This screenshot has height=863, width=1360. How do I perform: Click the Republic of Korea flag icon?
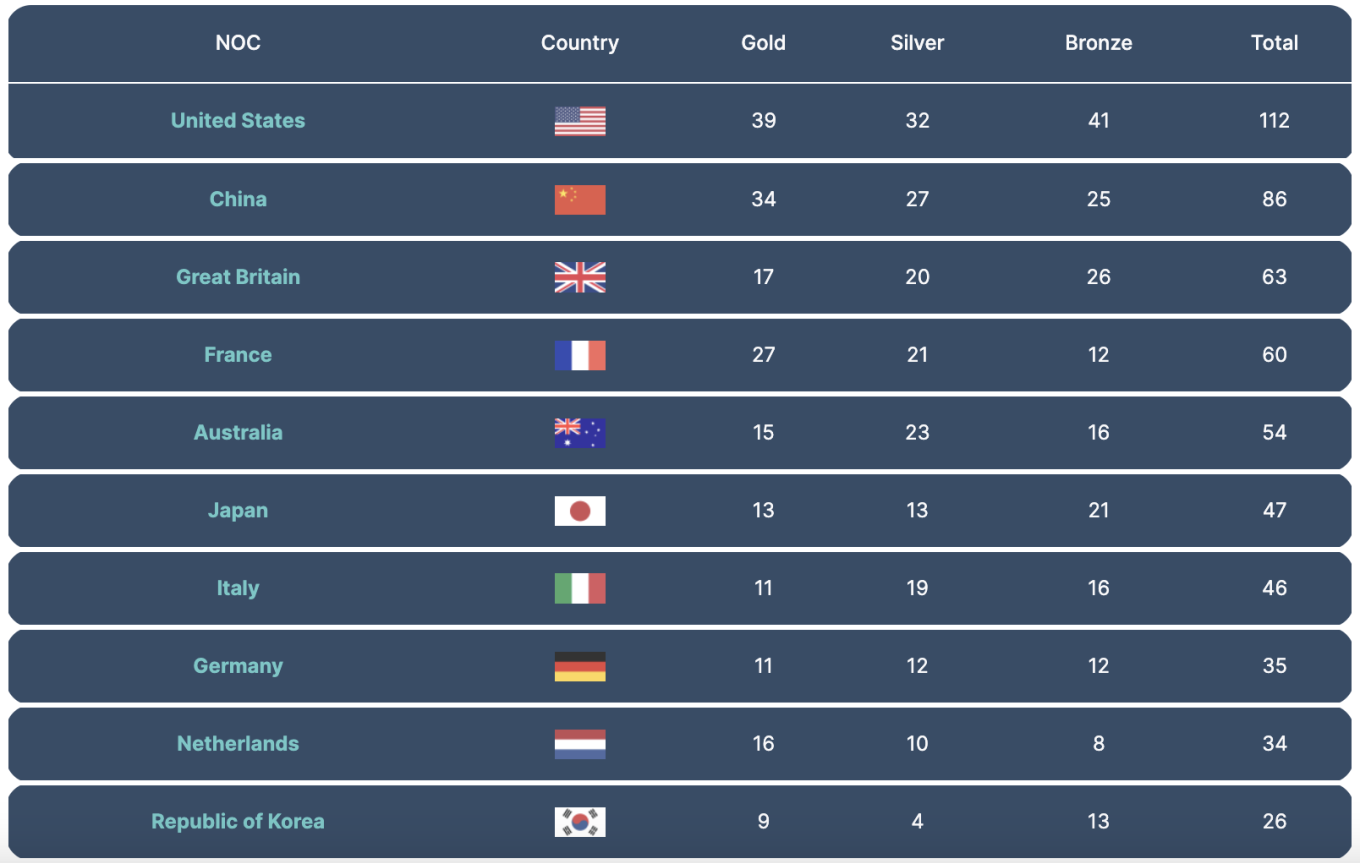pos(580,822)
